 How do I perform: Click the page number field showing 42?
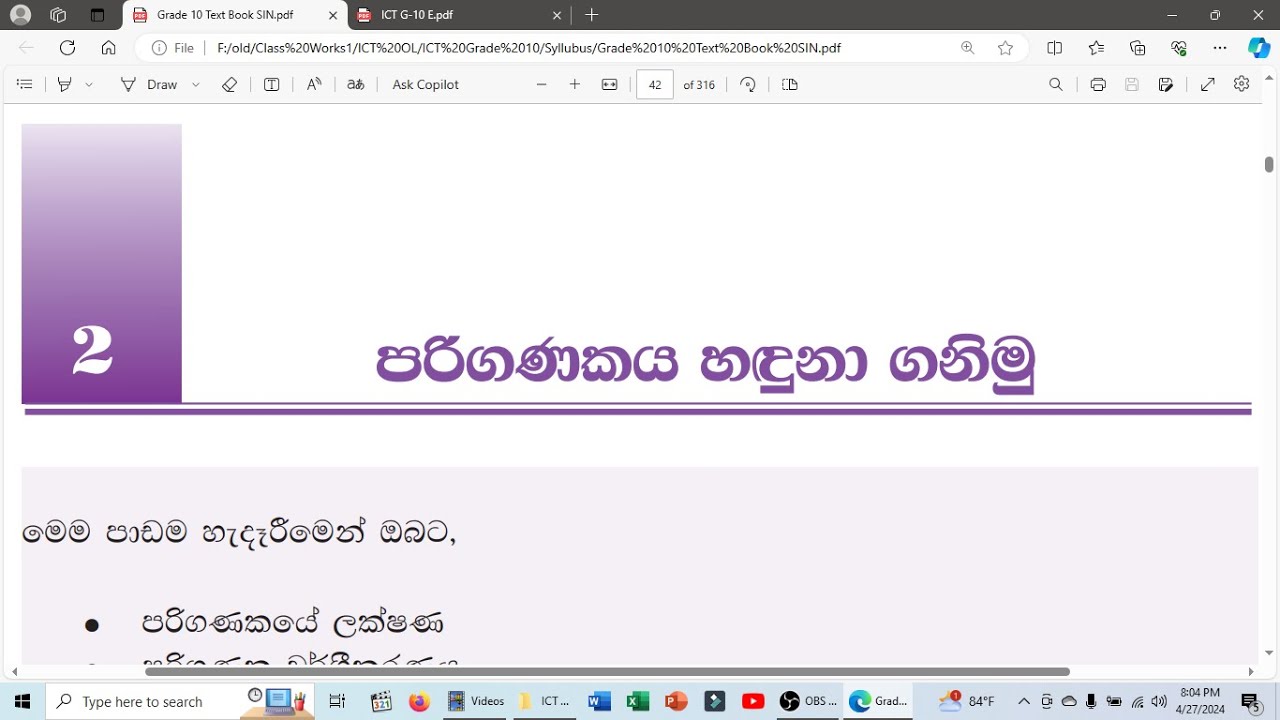click(x=655, y=85)
